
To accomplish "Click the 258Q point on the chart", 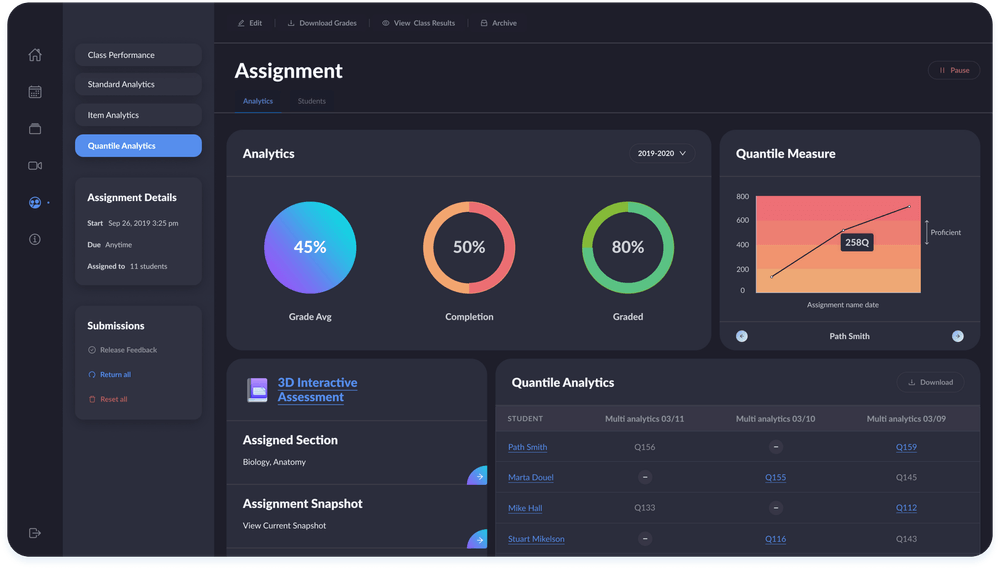I will click(844, 230).
